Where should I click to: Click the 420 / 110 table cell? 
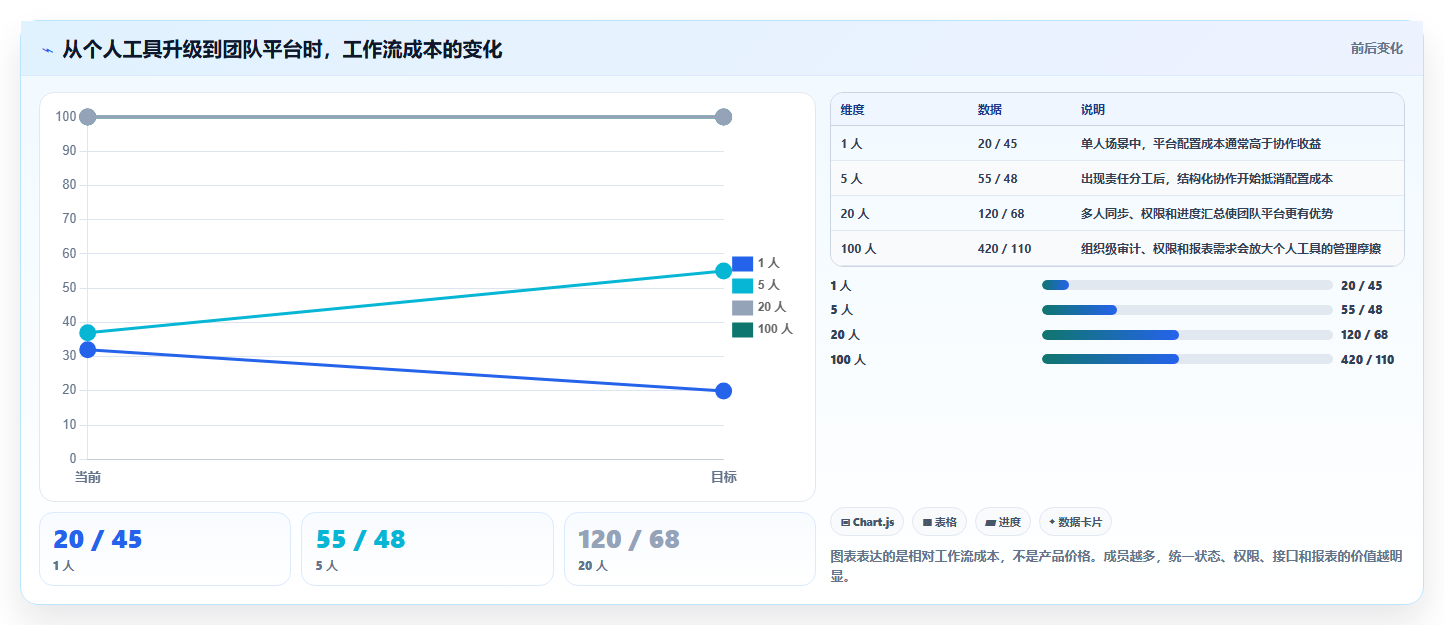1005,249
